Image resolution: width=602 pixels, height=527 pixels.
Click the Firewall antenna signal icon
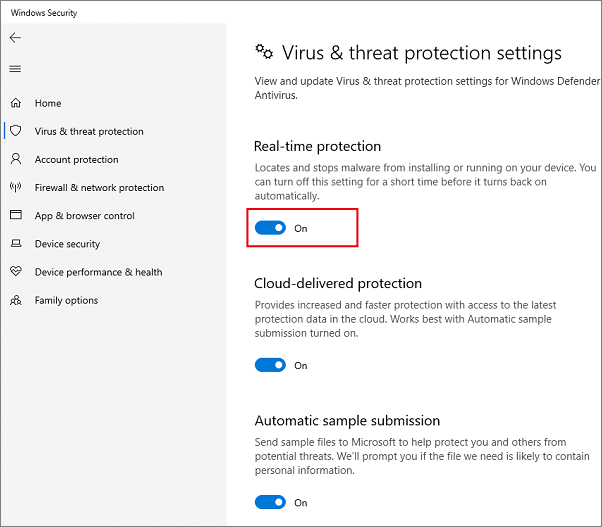coord(16,187)
